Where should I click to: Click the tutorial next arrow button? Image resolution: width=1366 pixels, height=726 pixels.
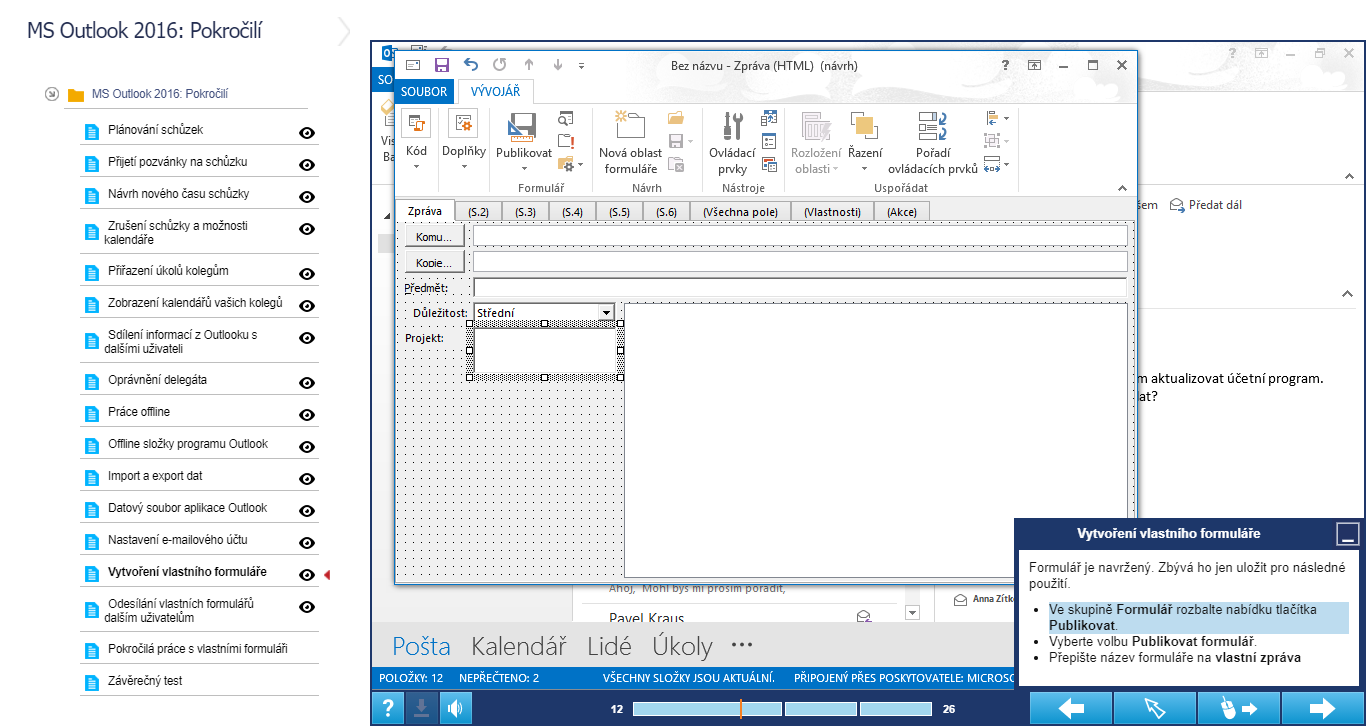tap(1322, 709)
